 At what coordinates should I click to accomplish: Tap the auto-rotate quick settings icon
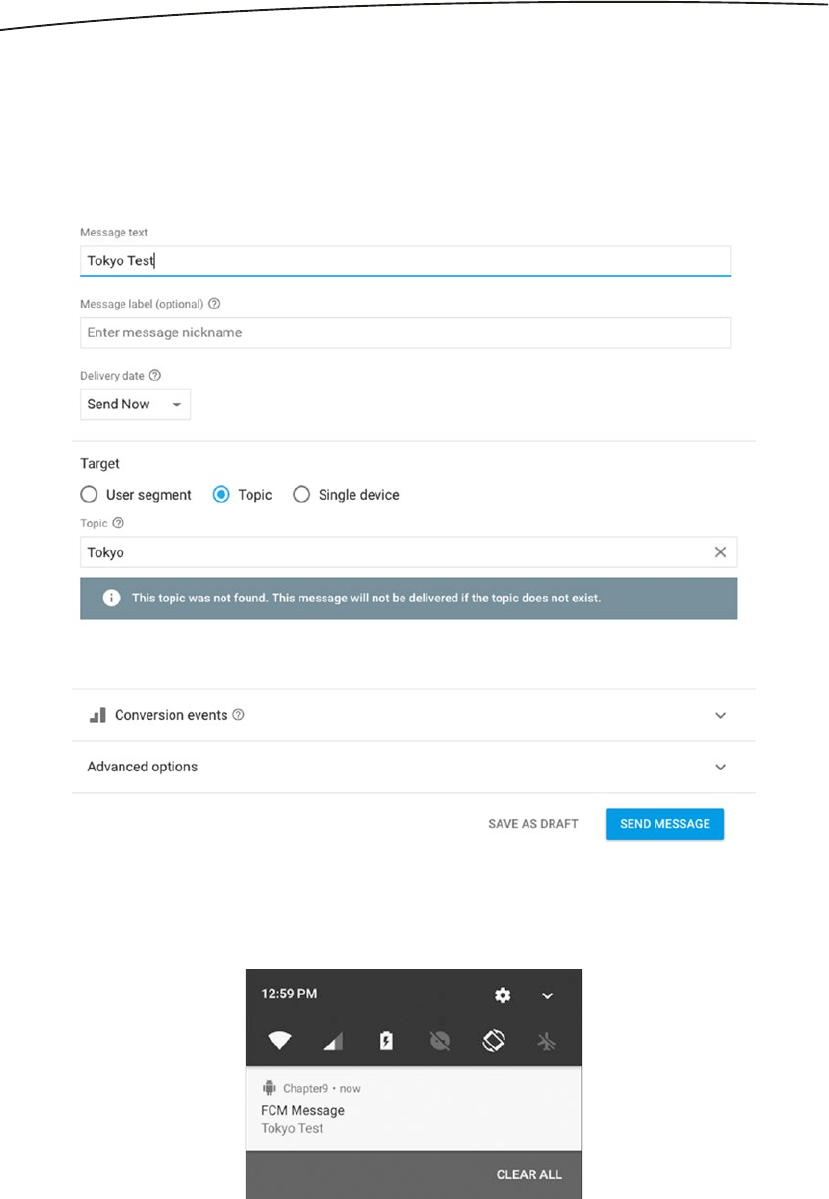pos(493,1041)
